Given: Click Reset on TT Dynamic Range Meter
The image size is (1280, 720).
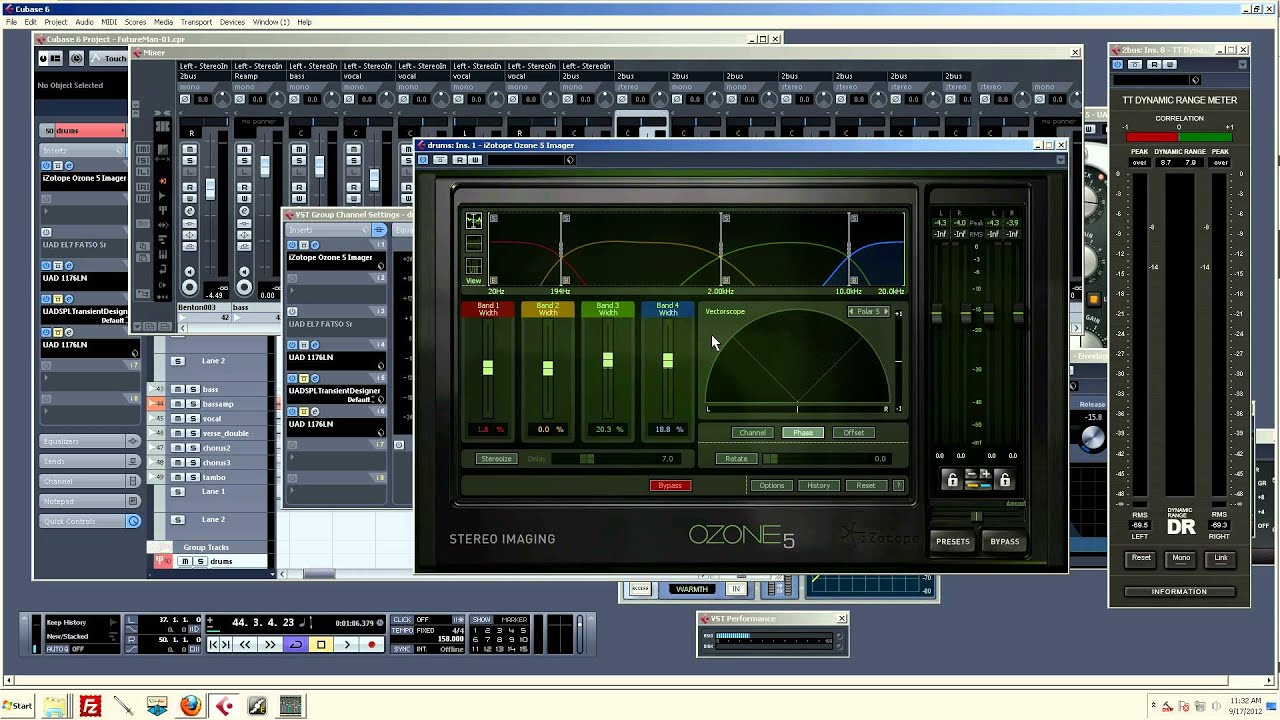Looking at the screenshot, I should pos(1141,558).
